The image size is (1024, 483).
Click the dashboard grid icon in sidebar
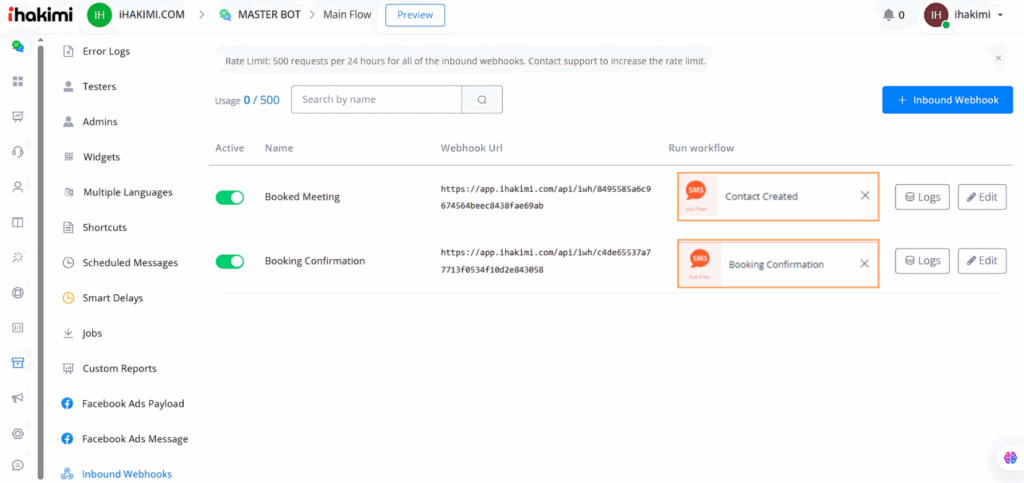click(x=17, y=80)
